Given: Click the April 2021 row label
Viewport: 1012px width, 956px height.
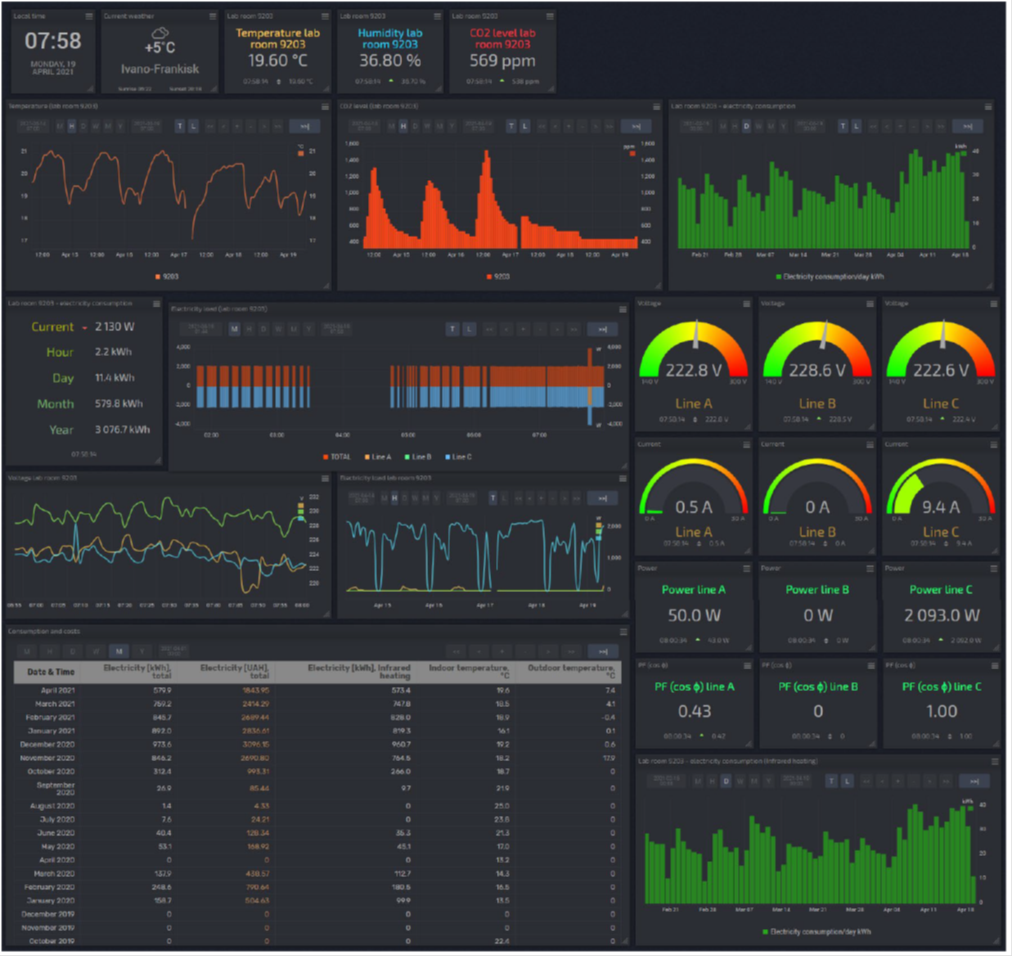Looking at the screenshot, I should click(x=58, y=691).
